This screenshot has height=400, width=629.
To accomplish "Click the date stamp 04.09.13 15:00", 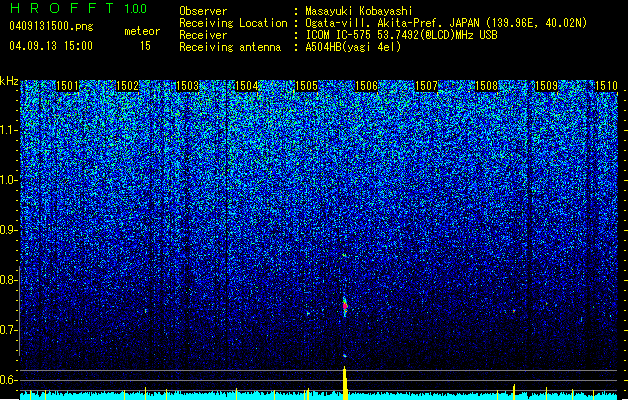I will point(51,46).
